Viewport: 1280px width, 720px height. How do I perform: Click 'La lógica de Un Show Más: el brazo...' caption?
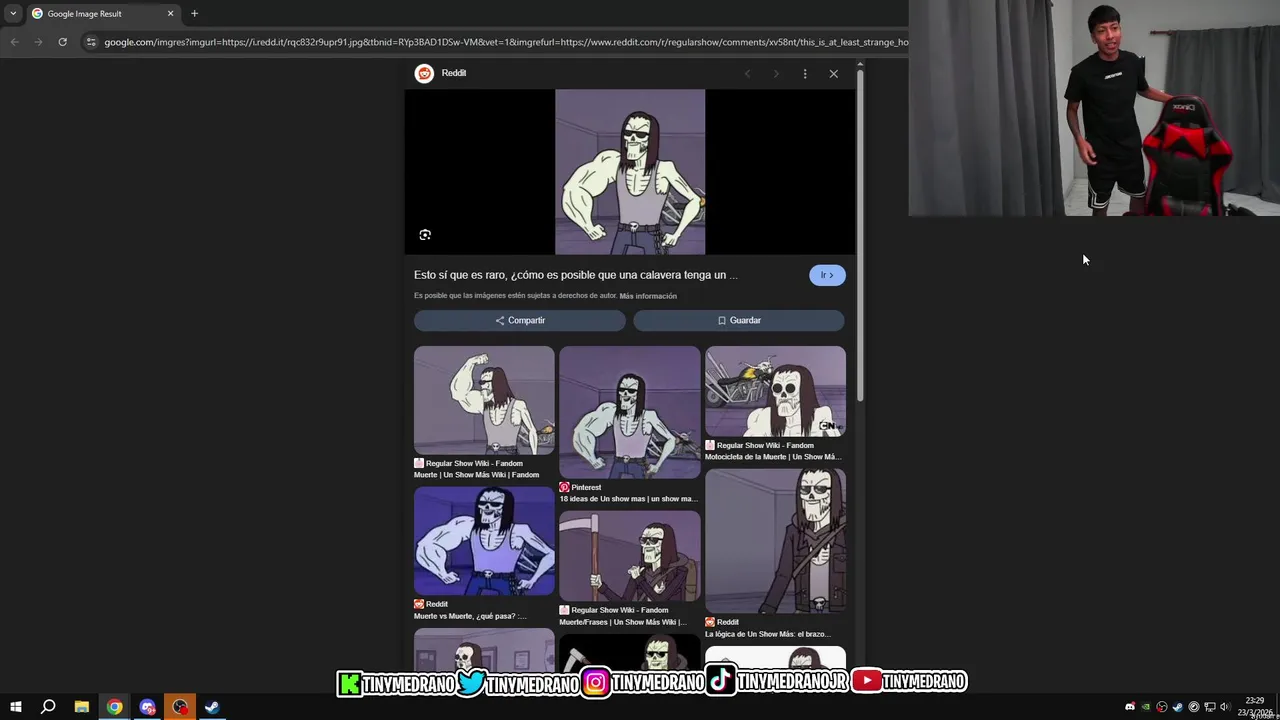[x=768, y=634]
